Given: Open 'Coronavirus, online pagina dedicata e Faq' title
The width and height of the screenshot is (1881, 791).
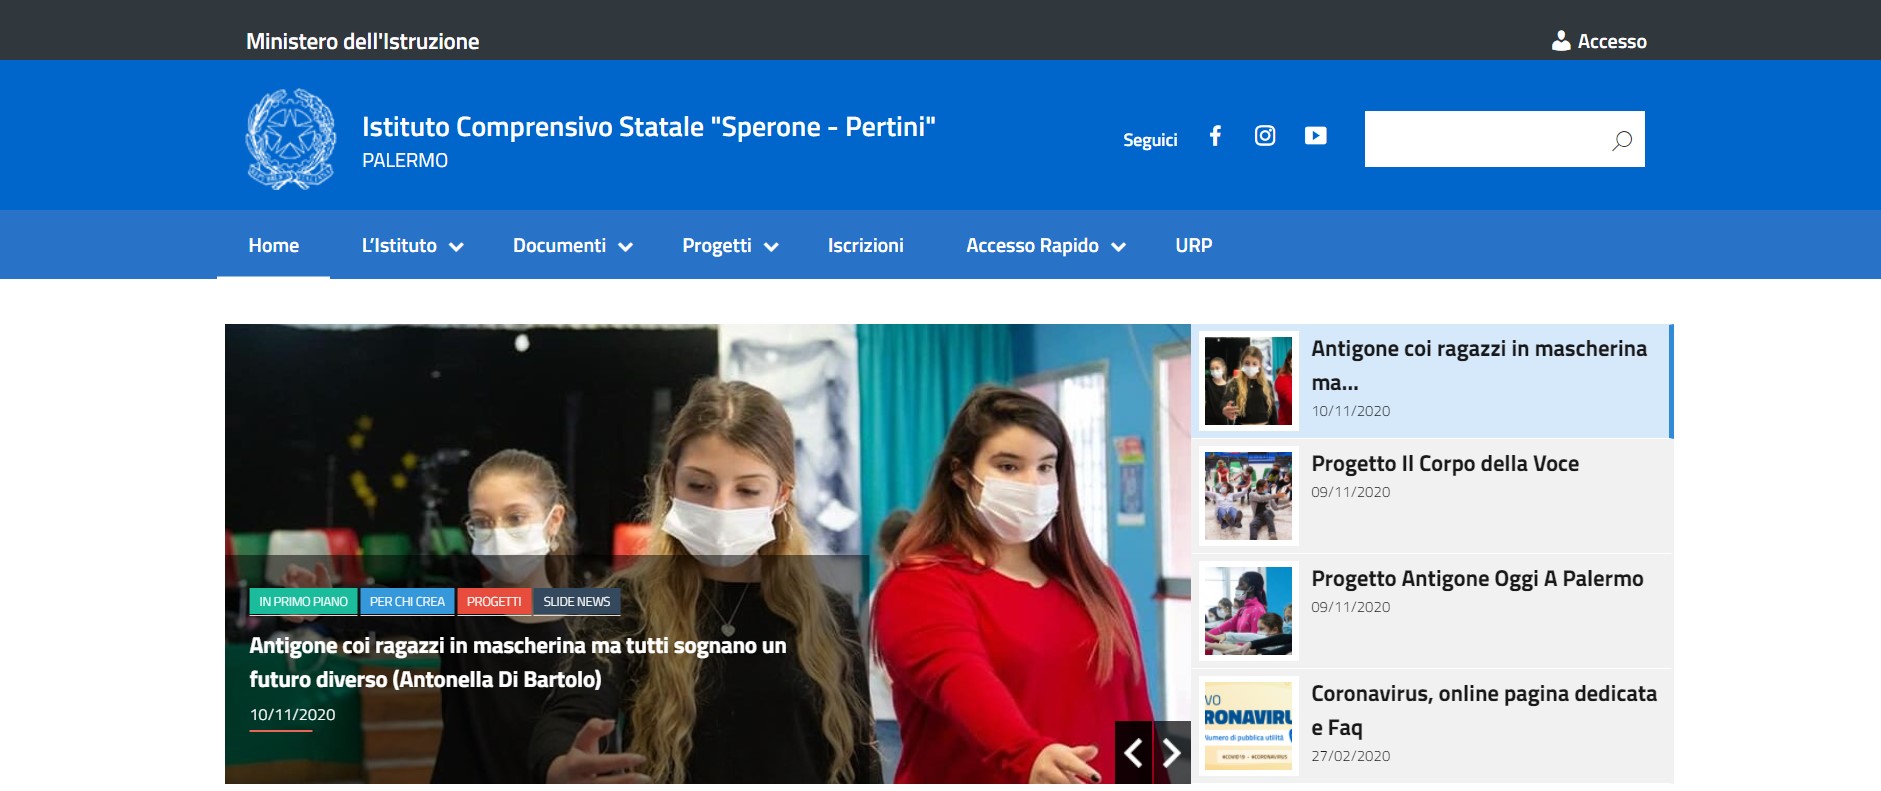Looking at the screenshot, I should pyautogui.click(x=1484, y=710).
